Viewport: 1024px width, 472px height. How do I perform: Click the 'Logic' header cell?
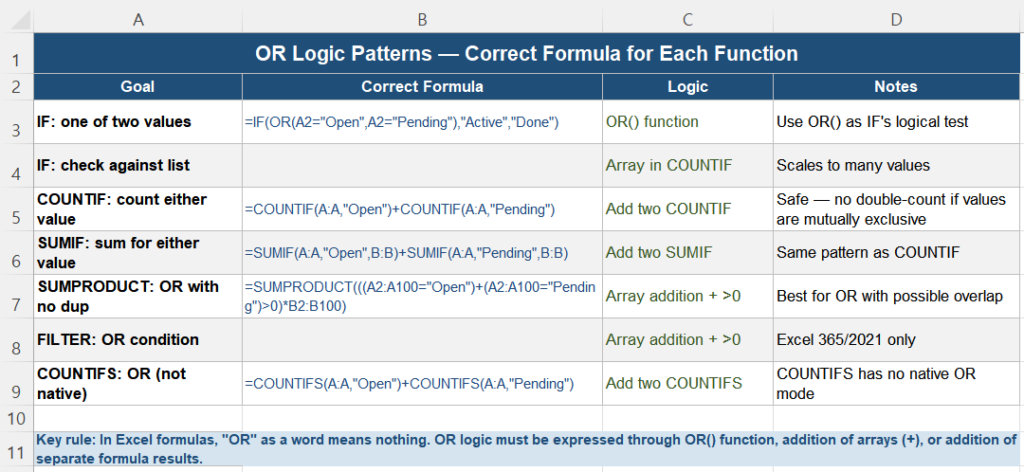[x=688, y=87]
